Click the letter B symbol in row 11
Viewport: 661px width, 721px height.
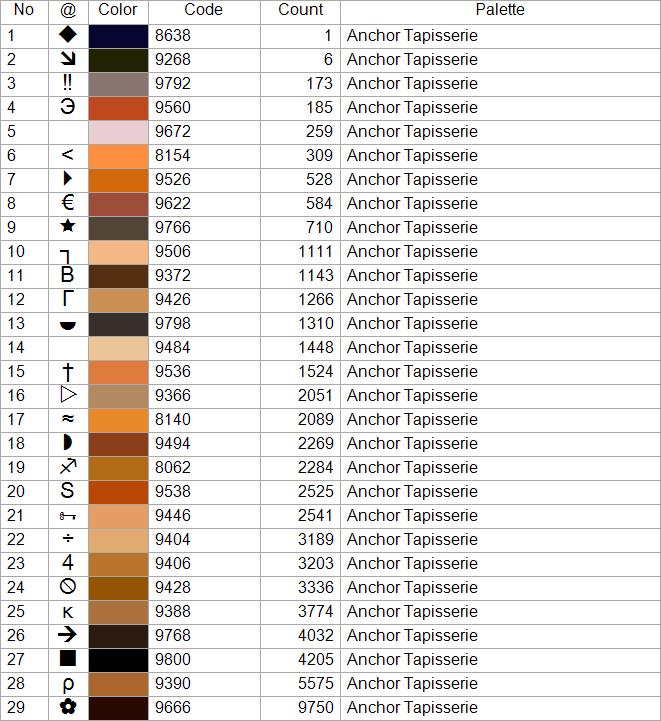68,275
